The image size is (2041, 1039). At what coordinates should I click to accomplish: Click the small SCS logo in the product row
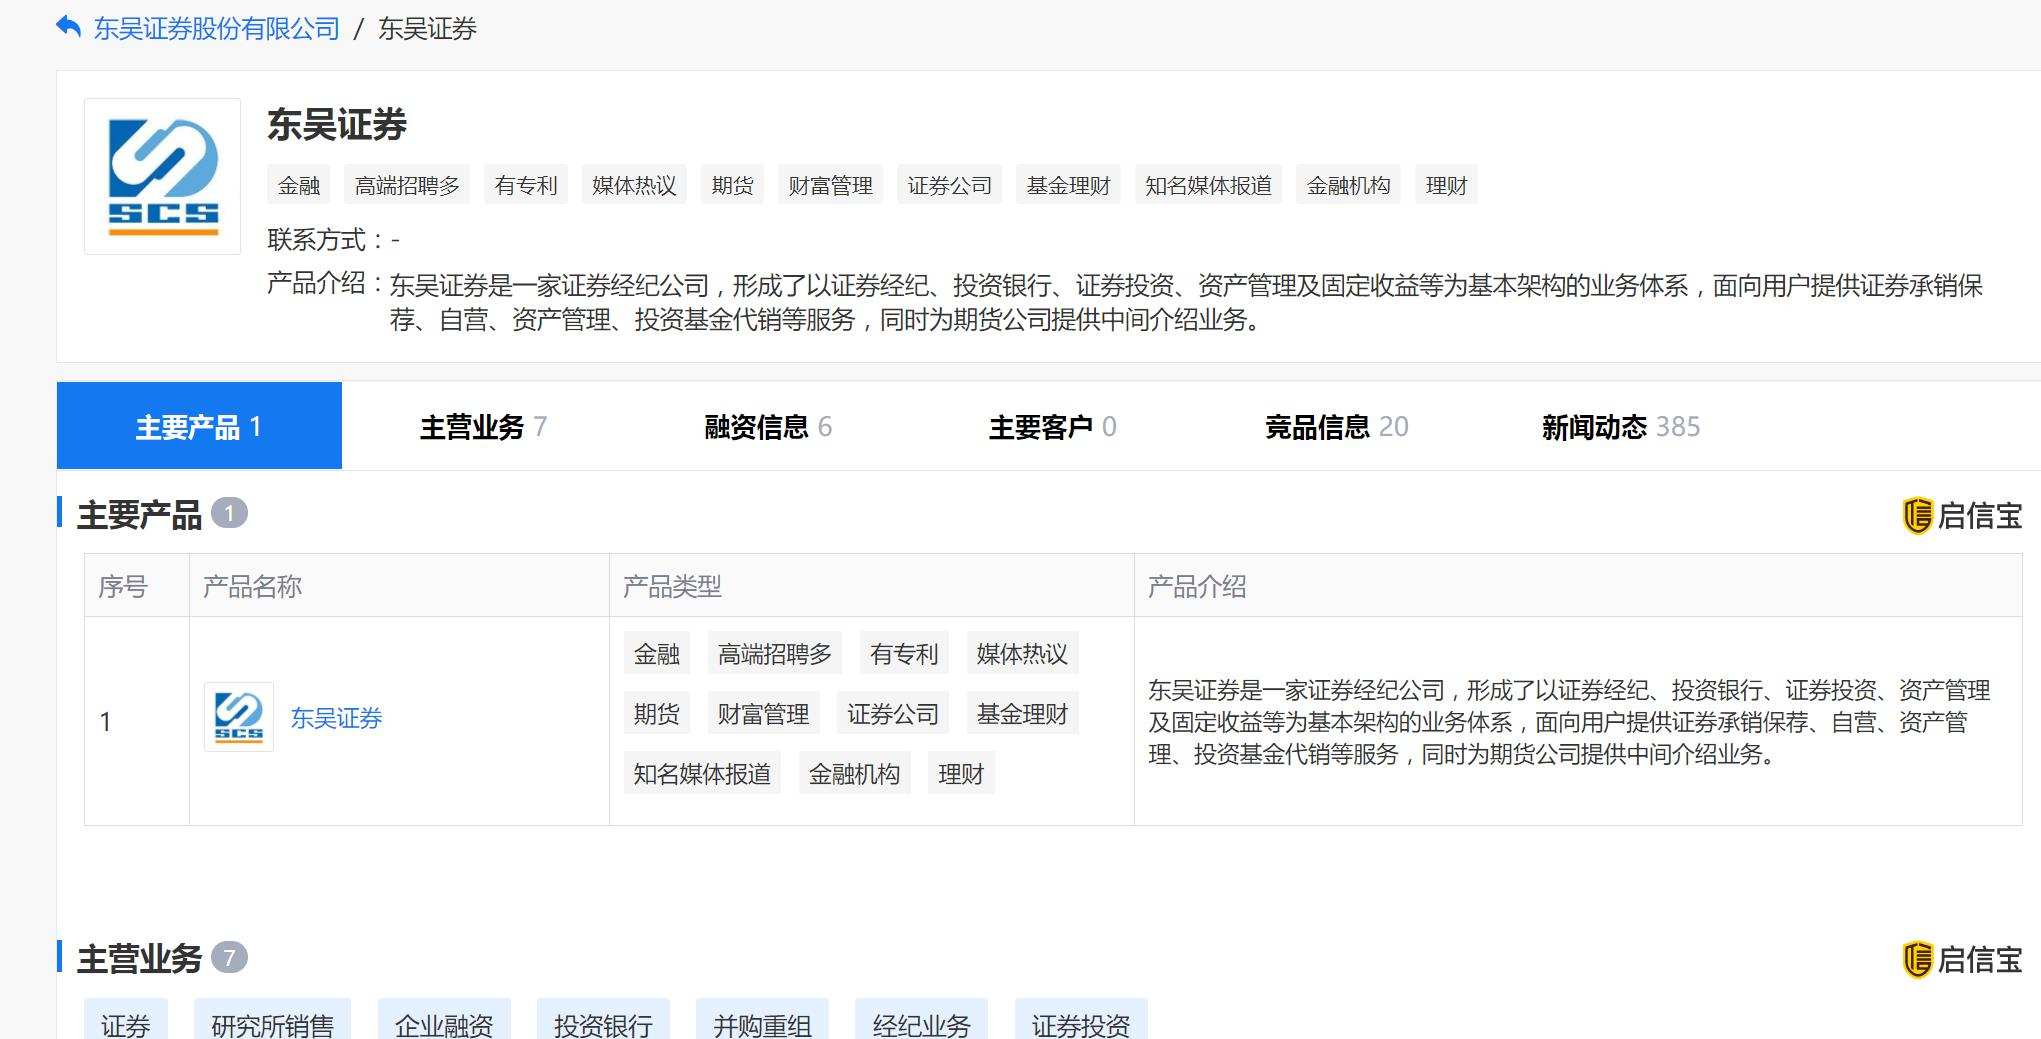(x=238, y=717)
